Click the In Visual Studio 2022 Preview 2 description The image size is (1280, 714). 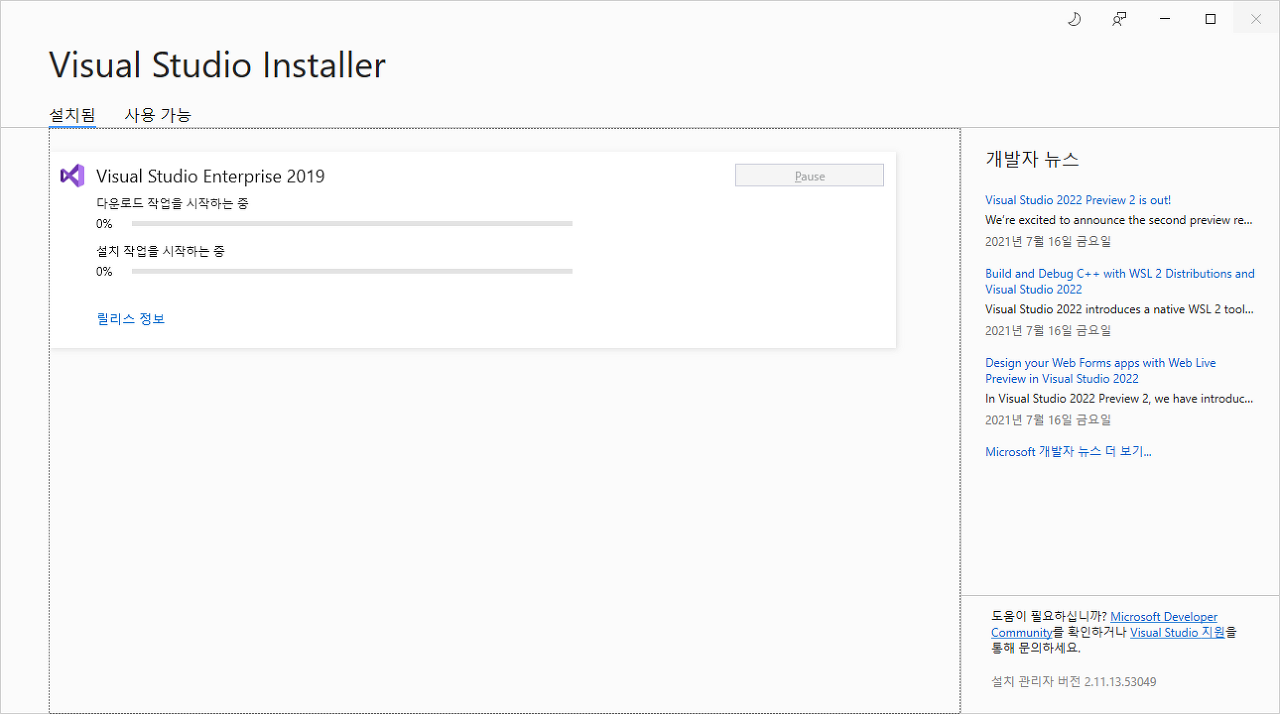(x=1119, y=399)
